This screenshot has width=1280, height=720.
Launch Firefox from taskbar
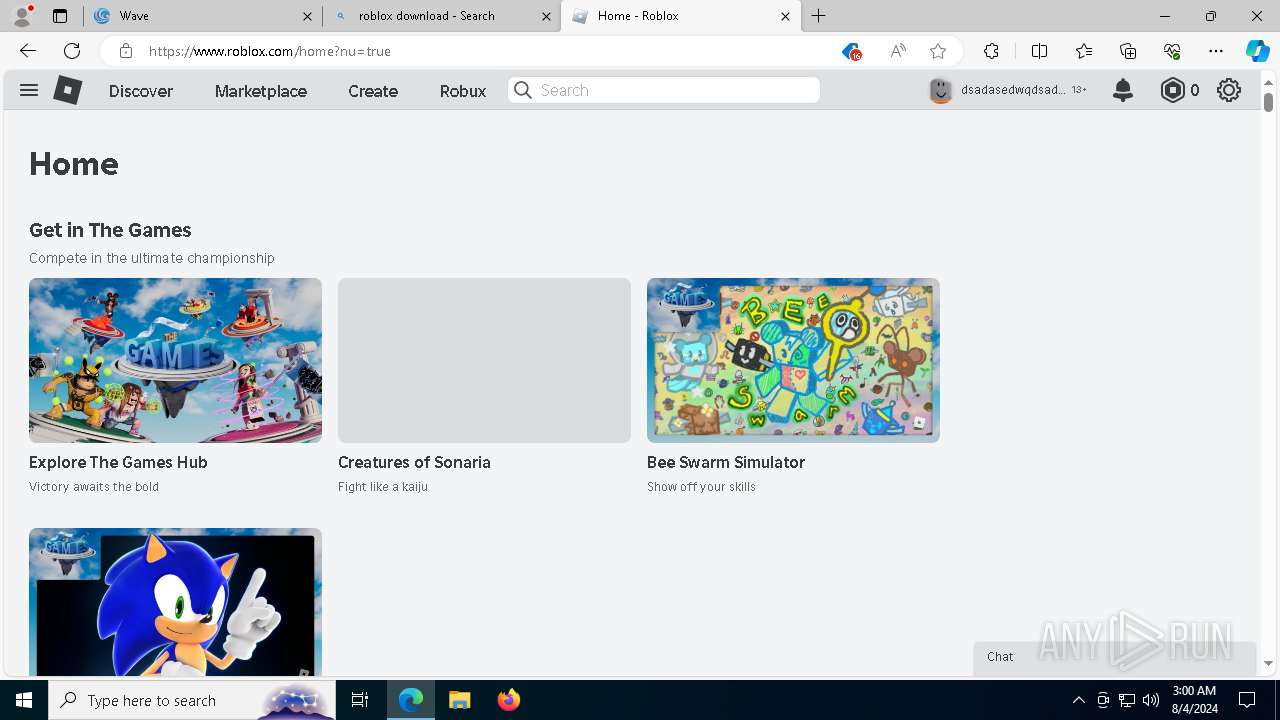pyautogui.click(x=509, y=700)
